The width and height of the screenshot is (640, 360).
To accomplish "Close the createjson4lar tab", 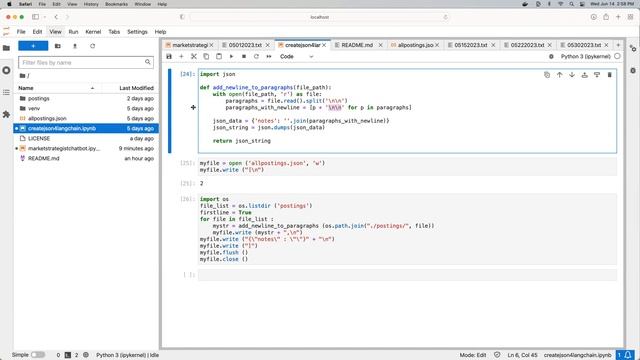I will pos(324,45).
